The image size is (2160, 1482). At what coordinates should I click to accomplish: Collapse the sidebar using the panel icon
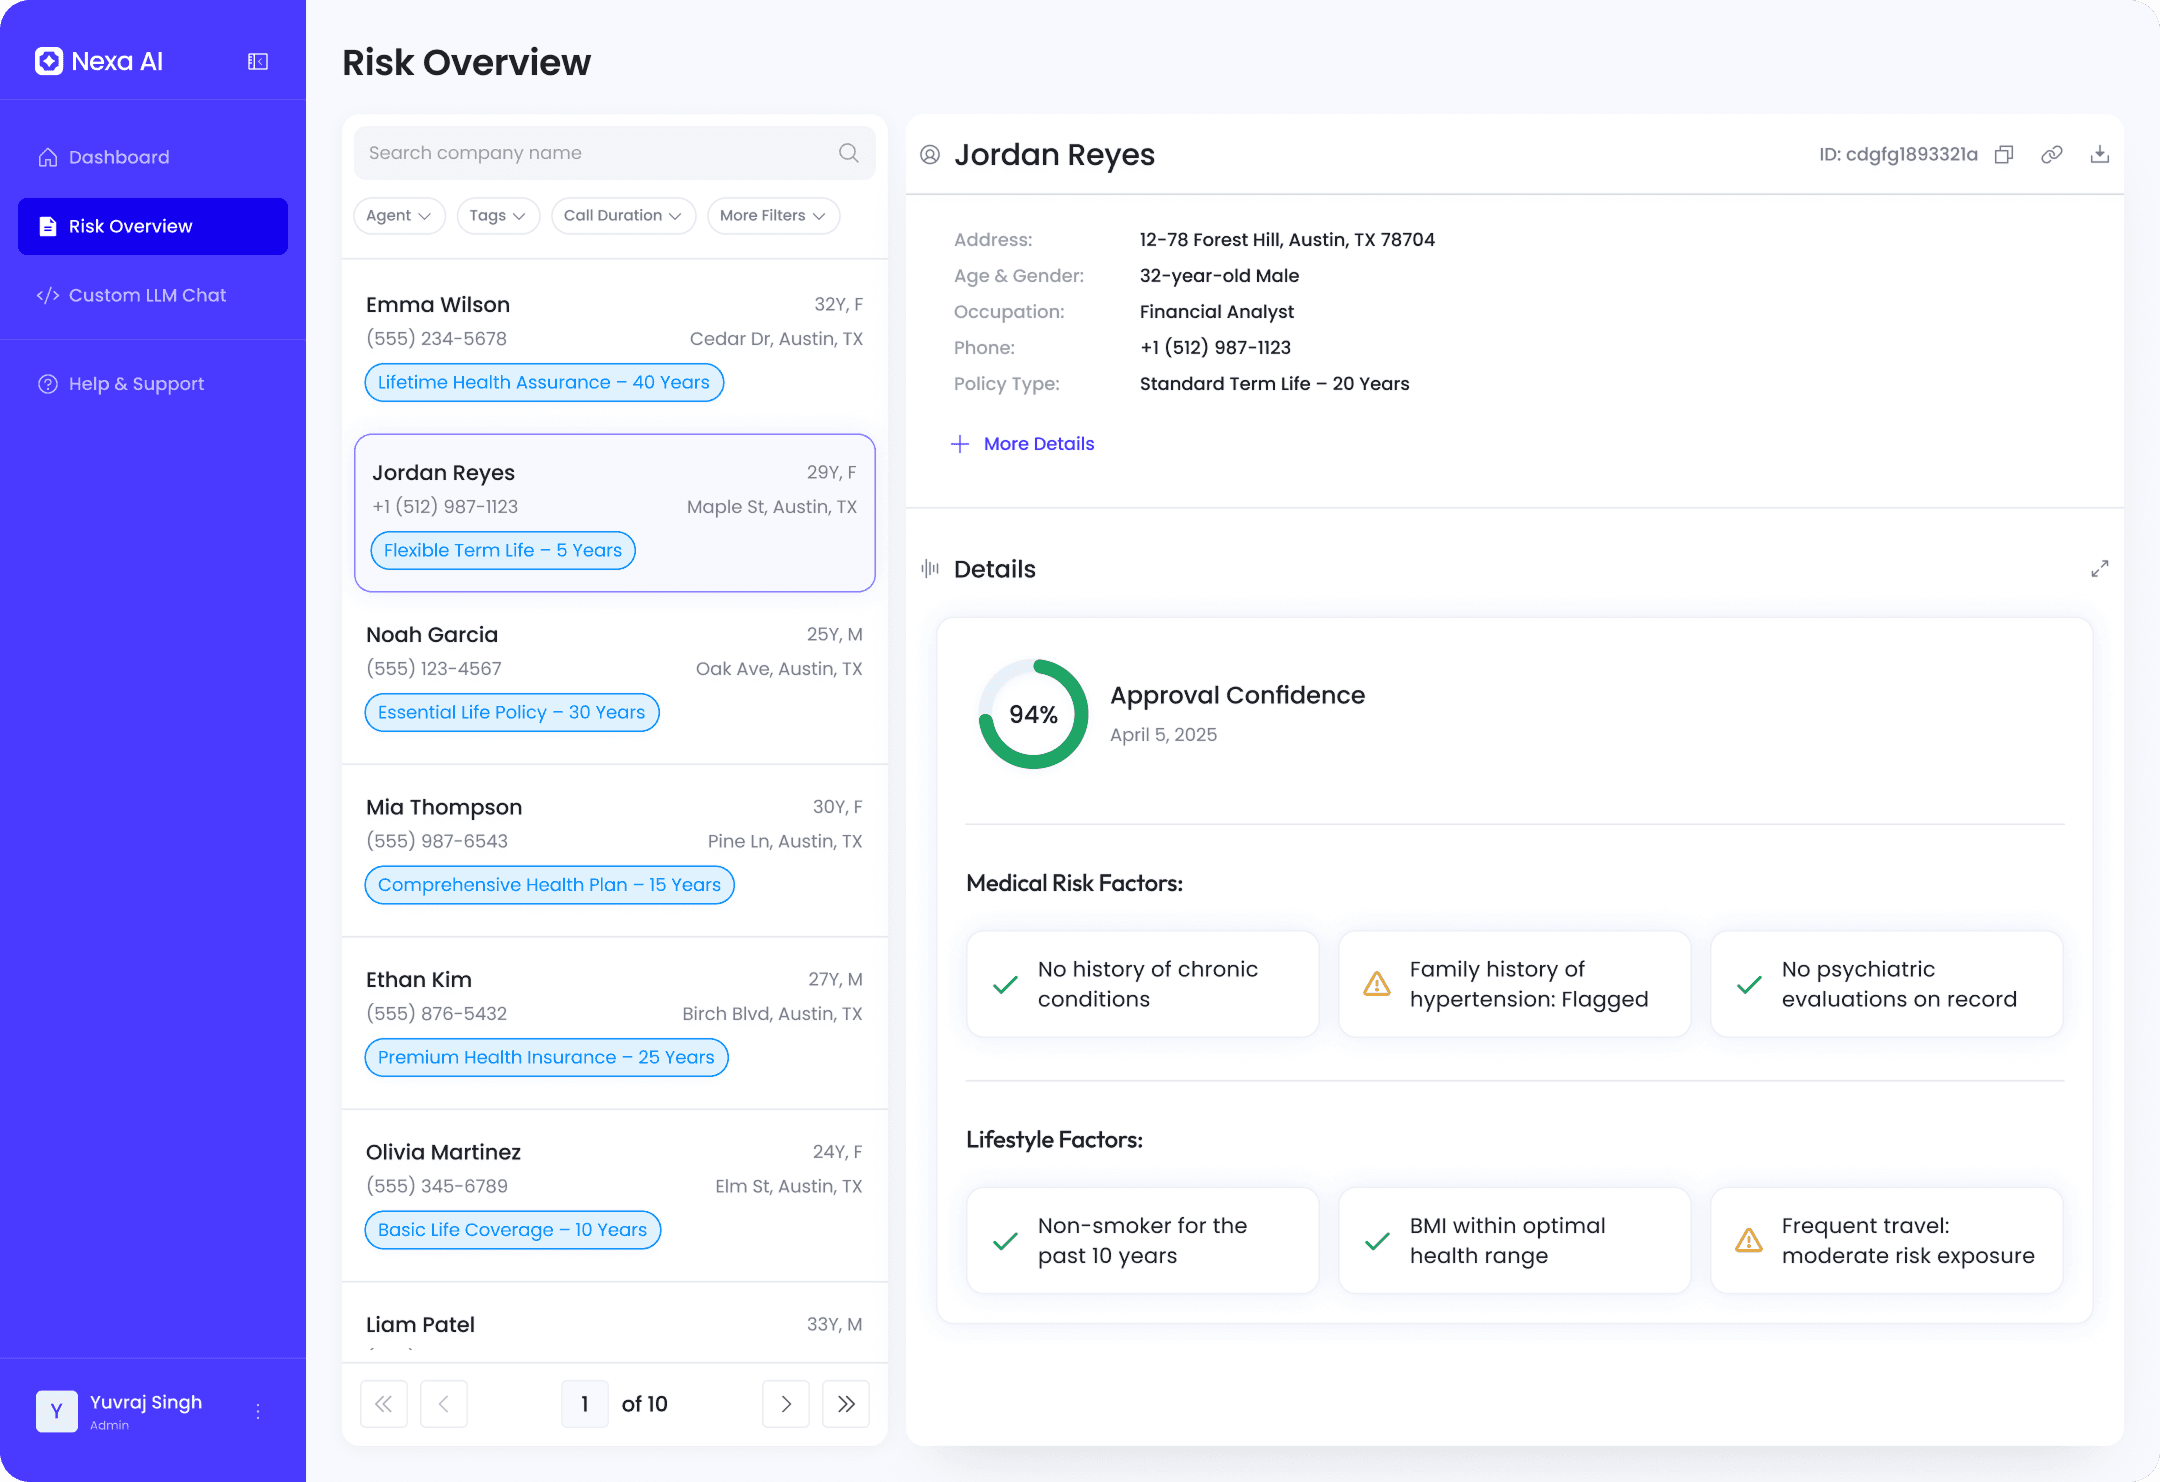click(257, 61)
